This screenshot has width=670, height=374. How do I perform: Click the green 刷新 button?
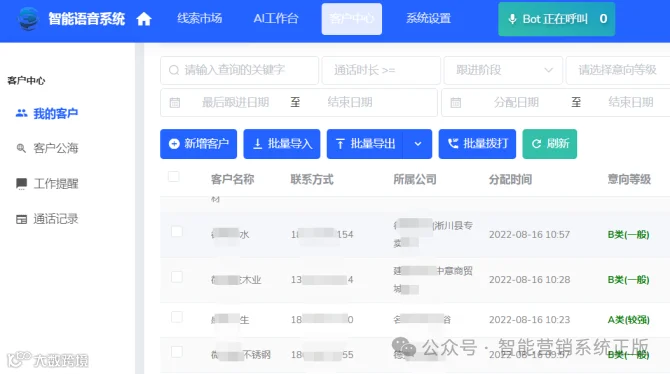point(550,144)
